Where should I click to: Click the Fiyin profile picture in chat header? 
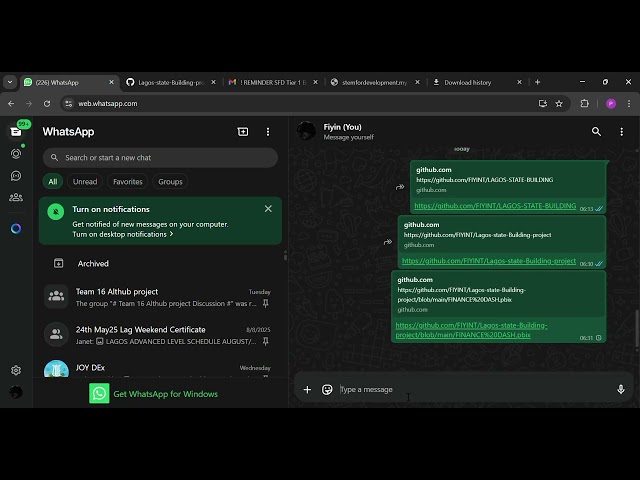tap(306, 131)
